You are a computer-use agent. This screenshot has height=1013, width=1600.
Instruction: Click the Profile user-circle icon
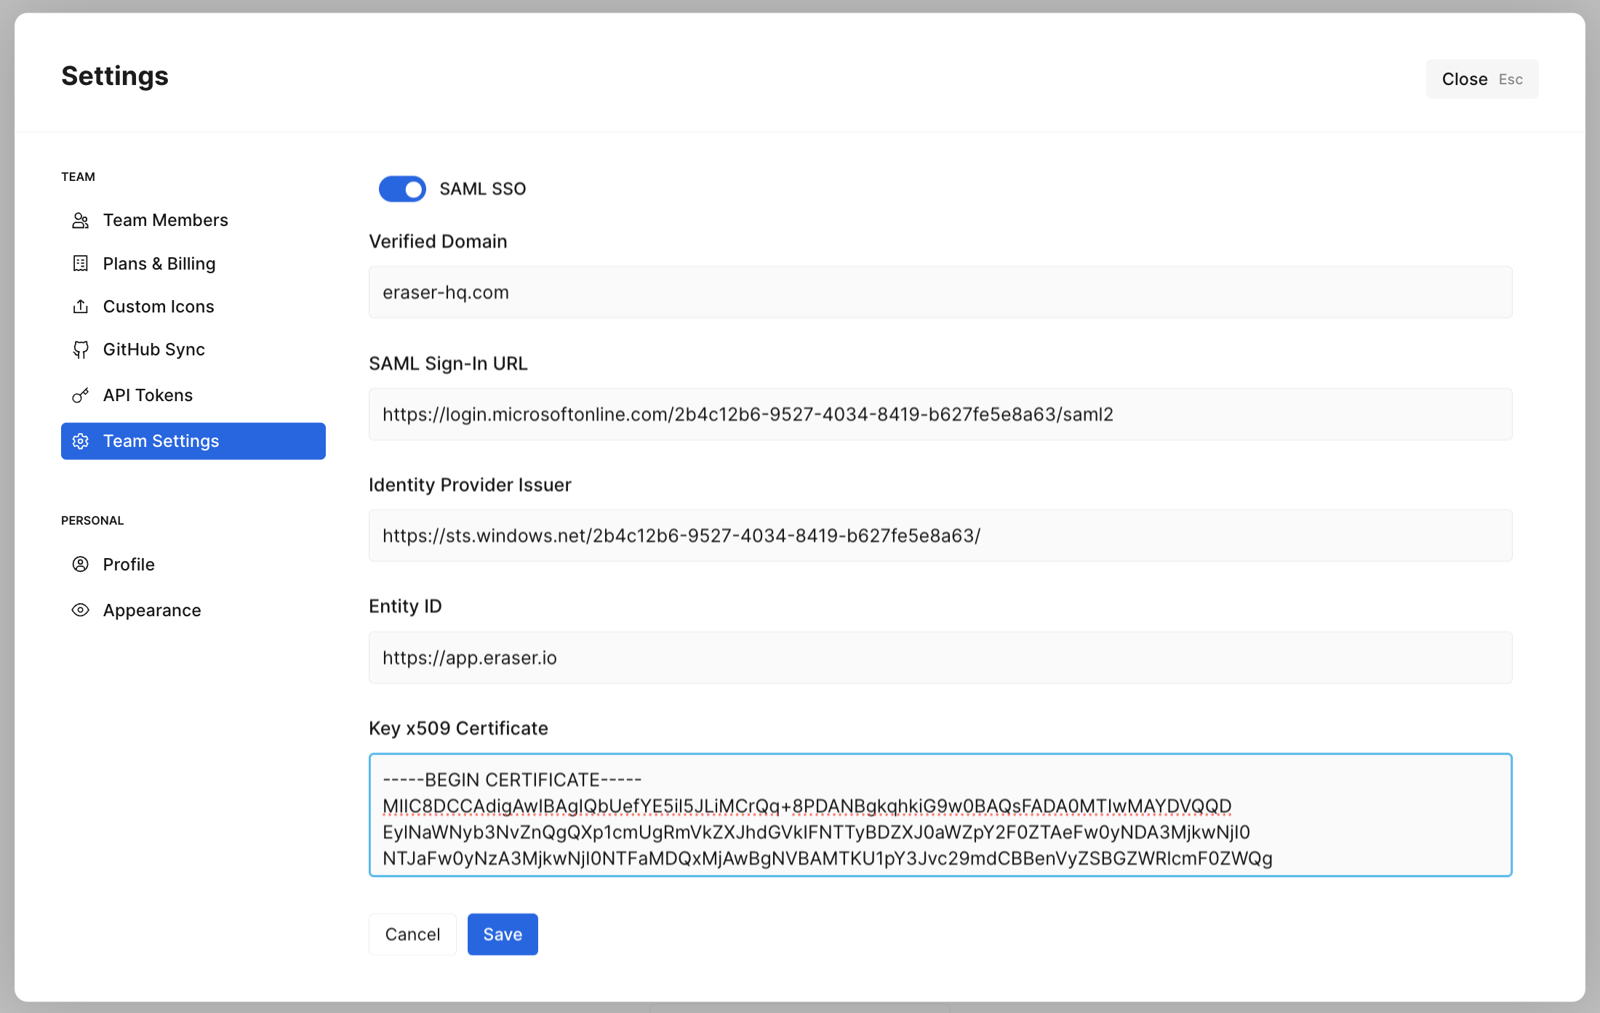pyautogui.click(x=80, y=564)
